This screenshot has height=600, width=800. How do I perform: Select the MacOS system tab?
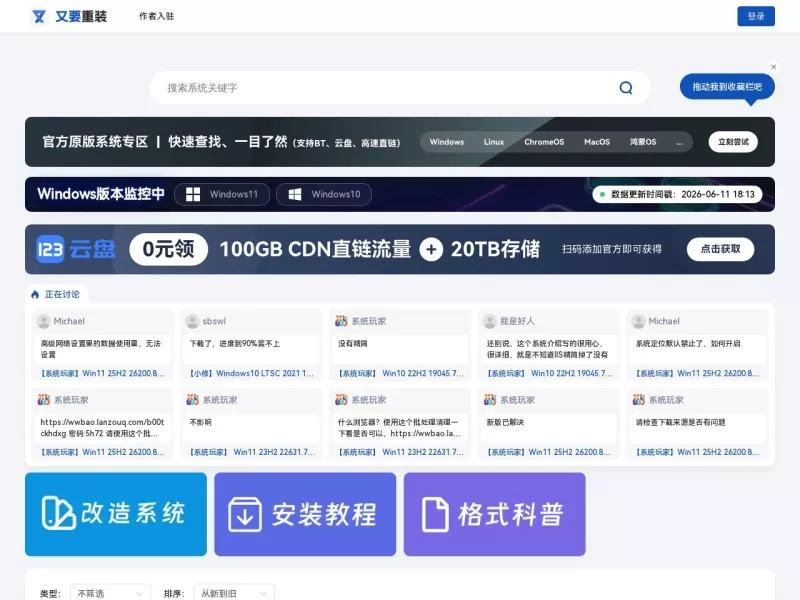point(597,142)
